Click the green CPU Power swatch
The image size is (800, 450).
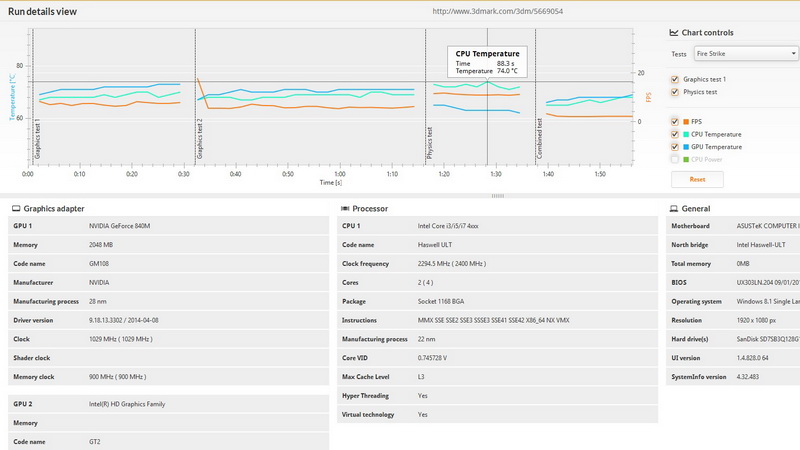click(686, 160)
